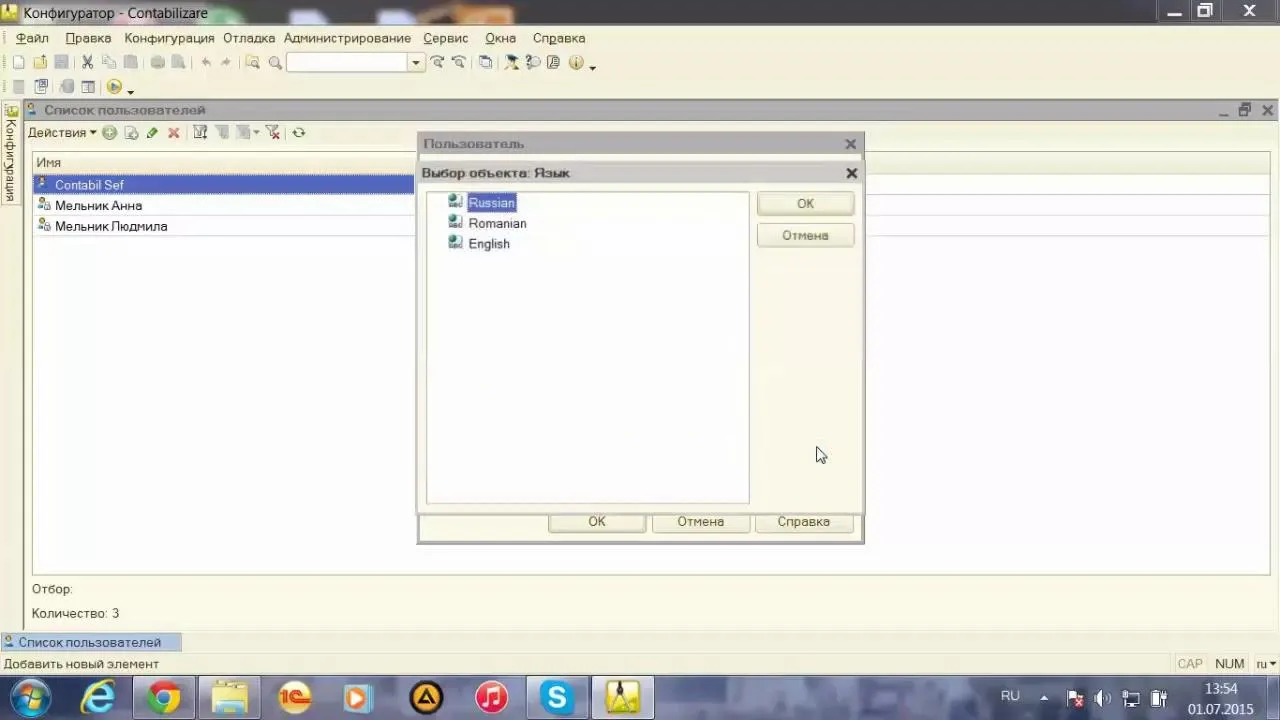Show hidden tray icons arrow
The width and height of the screenshot is (1280, 720).
pyautogui.click(x=1044, y=698)
